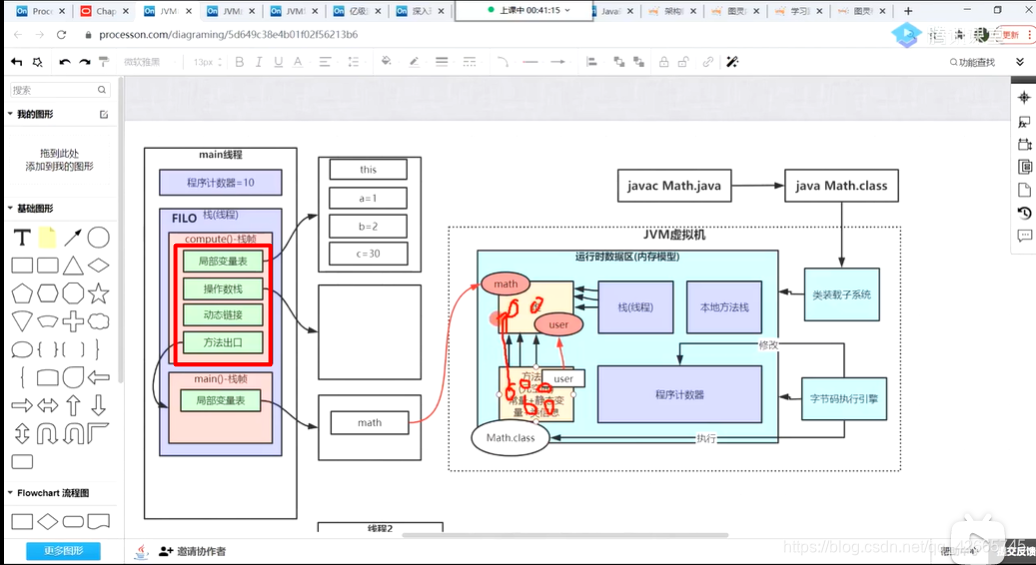Unlock the selected shape
Viewport: 1036px width, 565px height.
(683, 61)
